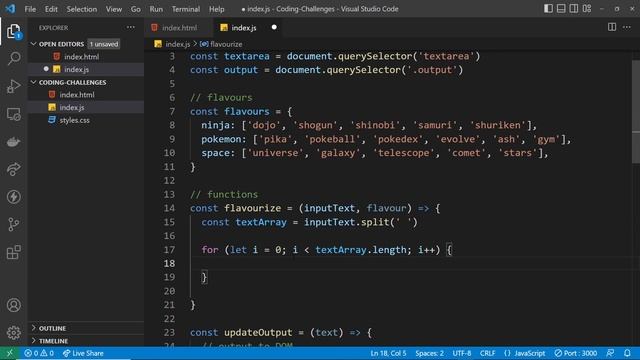Open the editor More Actions ellipsis
Viewport: 640px width, 360px height.
[627, 27]
